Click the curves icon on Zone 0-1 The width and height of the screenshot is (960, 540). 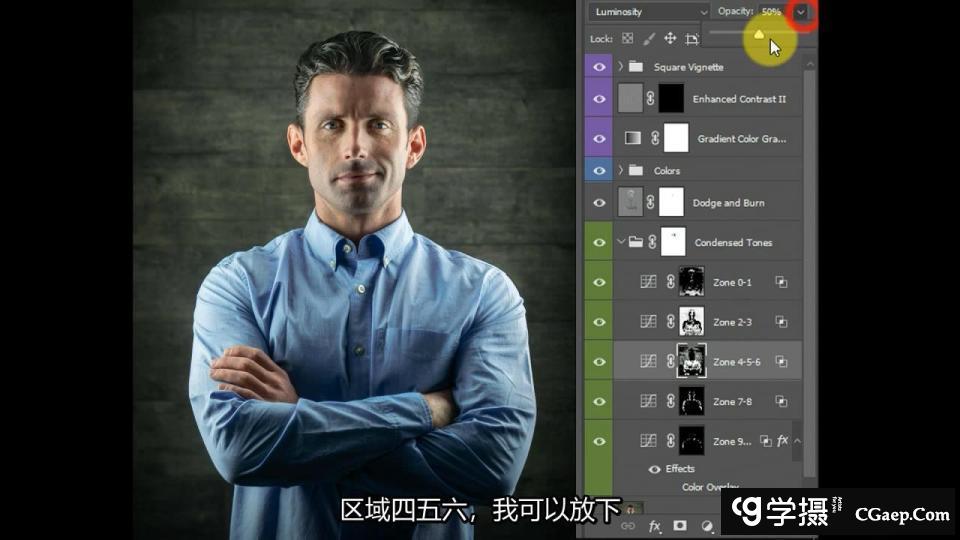pos(648,283)
